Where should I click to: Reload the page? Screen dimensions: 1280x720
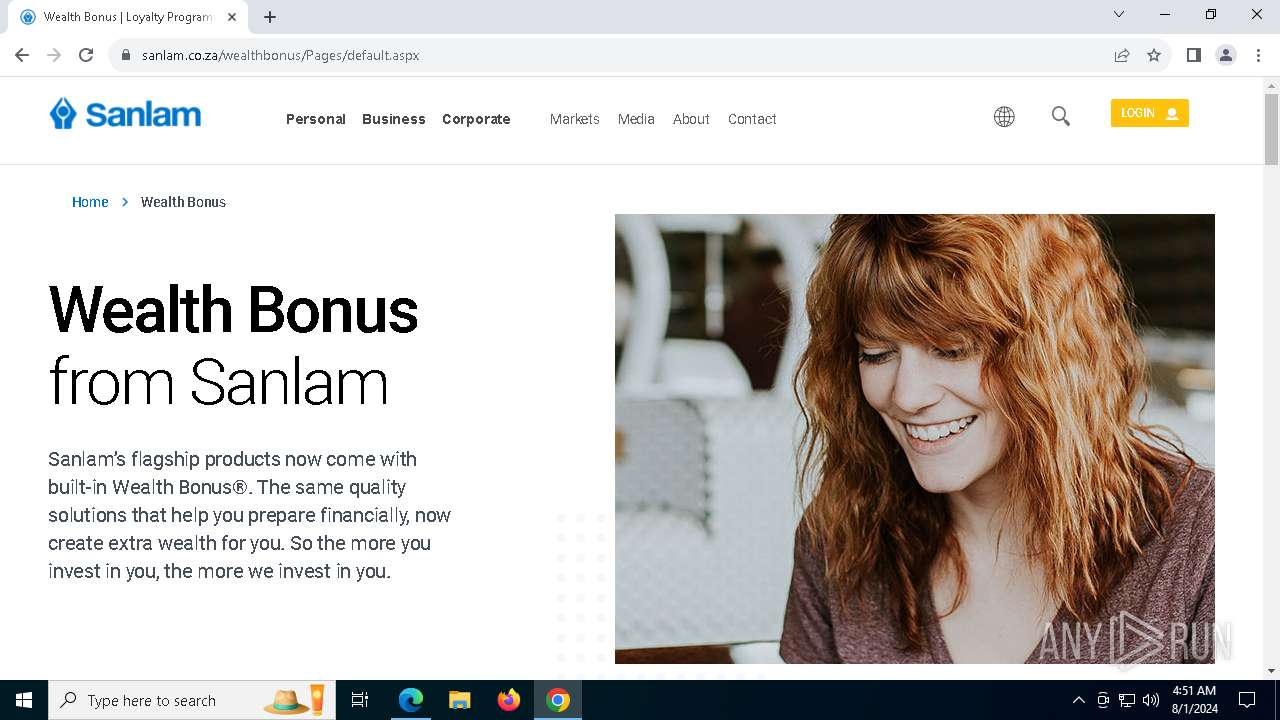click(86, 55)
